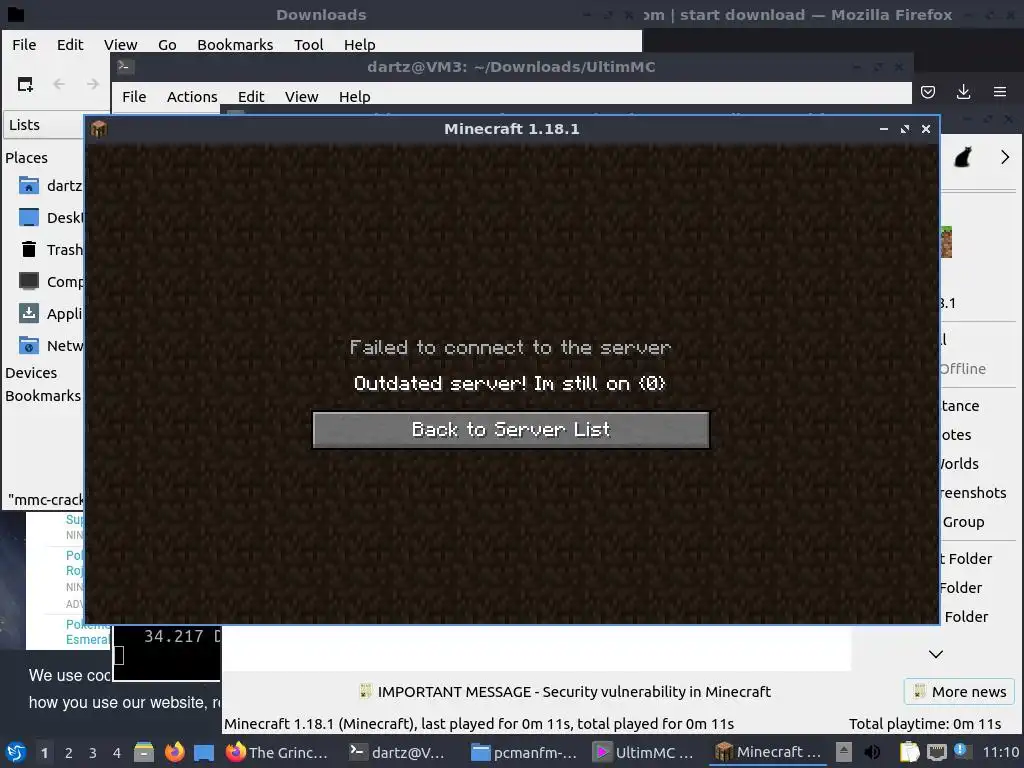Click the update notification tray icon

coord(961,751)
